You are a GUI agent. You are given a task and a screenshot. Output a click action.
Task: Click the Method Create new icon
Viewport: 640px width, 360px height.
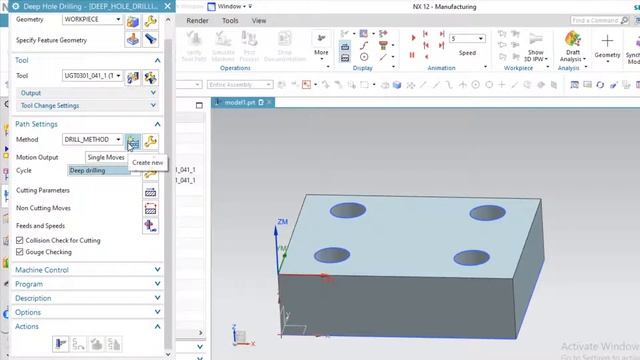[x=132, y=141]
